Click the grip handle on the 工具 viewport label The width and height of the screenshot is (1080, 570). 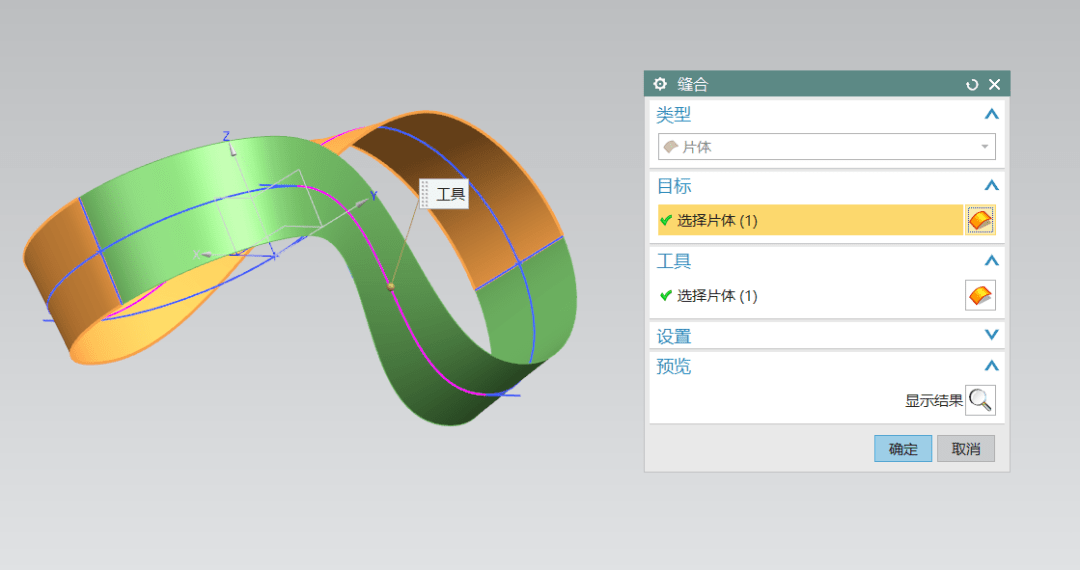click(x=425, y=194)
